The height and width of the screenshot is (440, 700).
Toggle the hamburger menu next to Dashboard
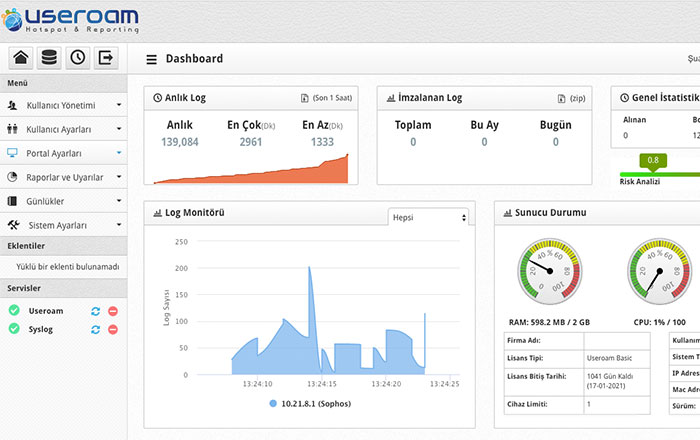pyautogui.click(x=151, y=59)
